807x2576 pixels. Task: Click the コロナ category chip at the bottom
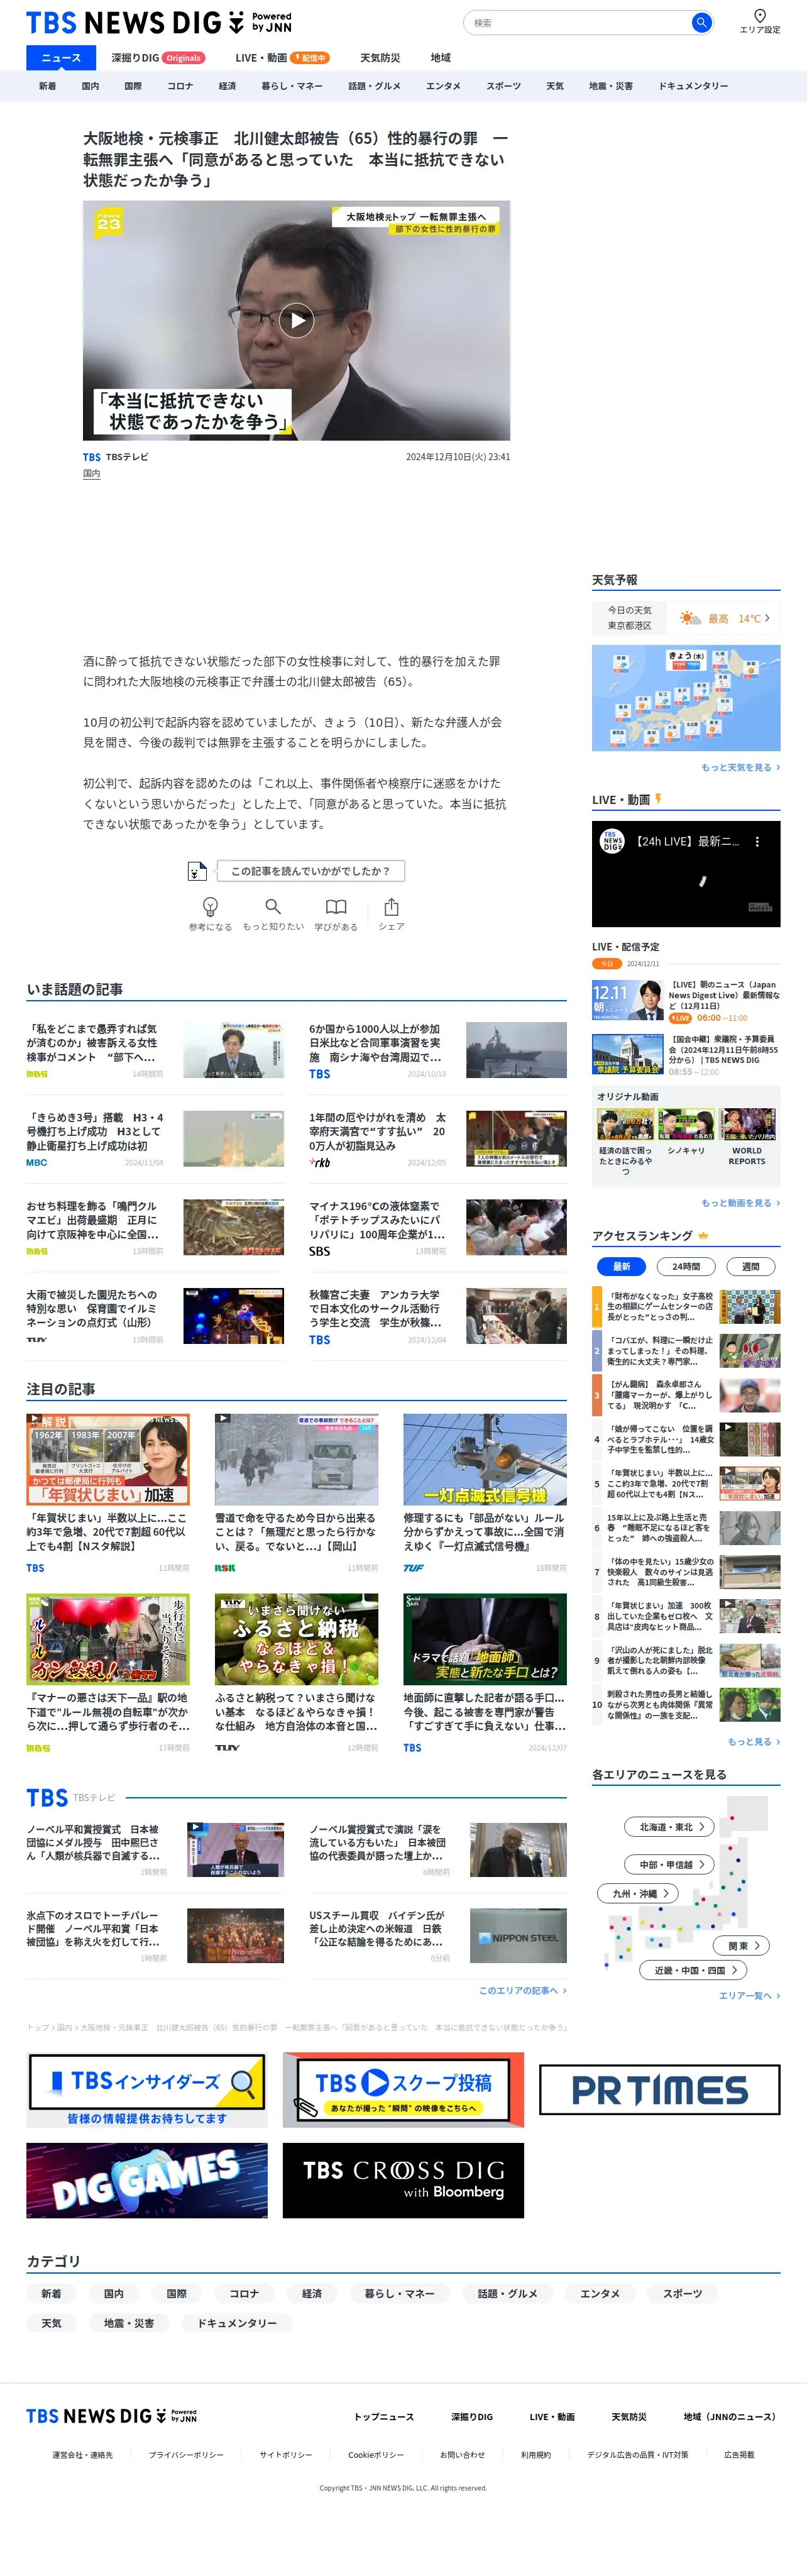tap(244, 2294)
